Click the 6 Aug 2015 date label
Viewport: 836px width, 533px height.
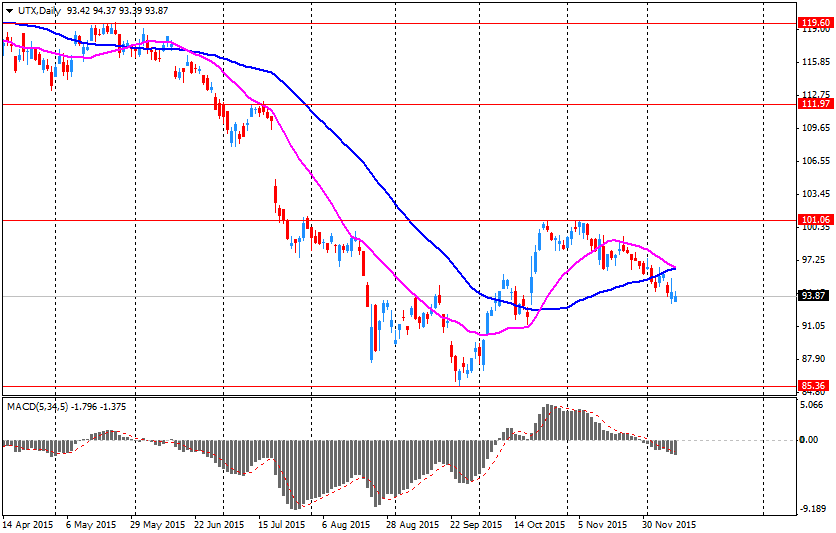click(x=345, y=525)
